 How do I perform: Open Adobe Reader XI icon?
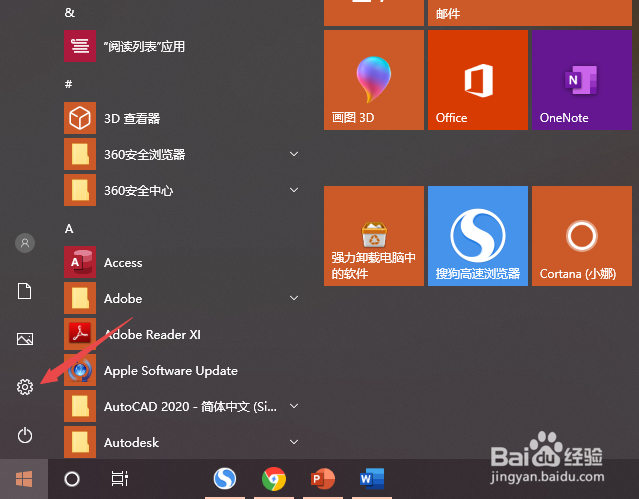[80, 334]
